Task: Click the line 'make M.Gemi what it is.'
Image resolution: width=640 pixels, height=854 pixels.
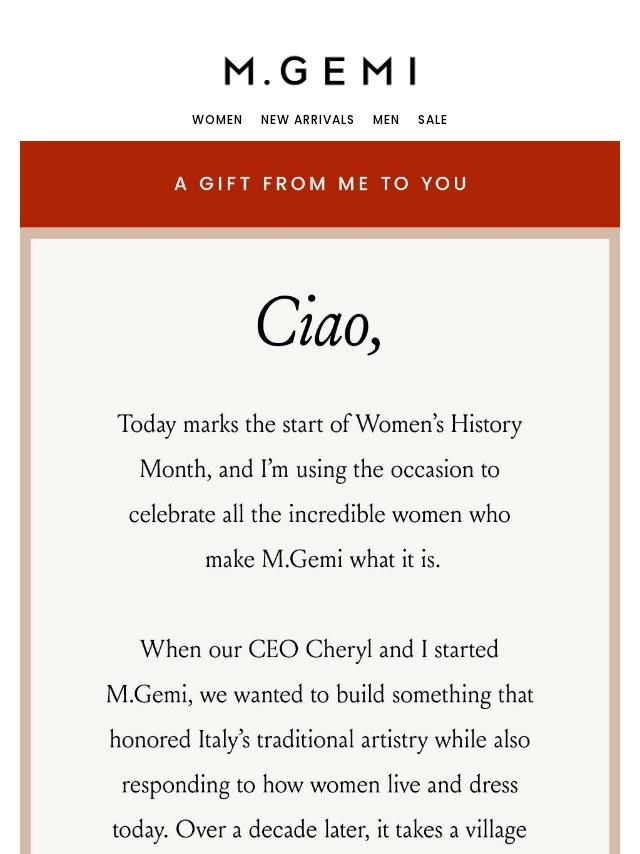Action: pos(322,560)
